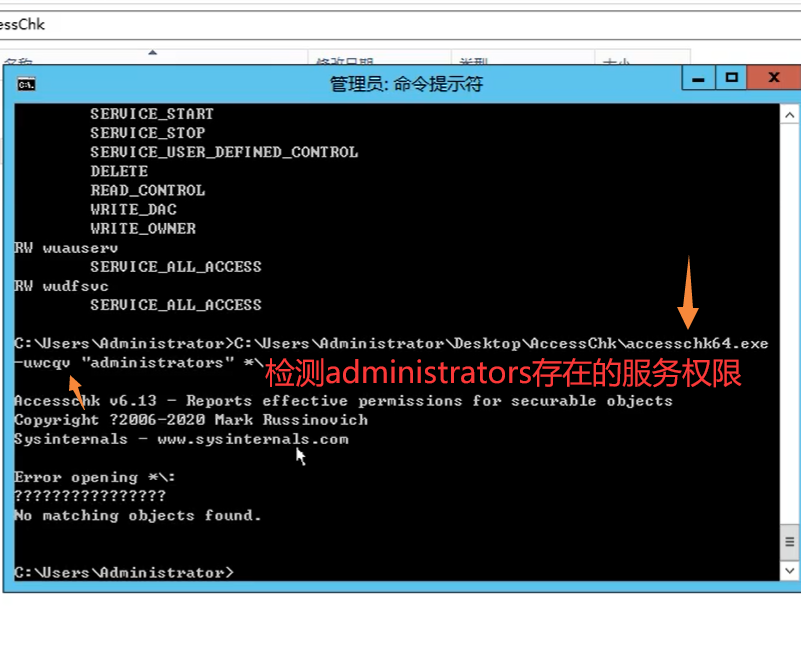Click the scrollbar up arrow in console
Viewport: 801px width, 660px height.
(x=789, y=115)
